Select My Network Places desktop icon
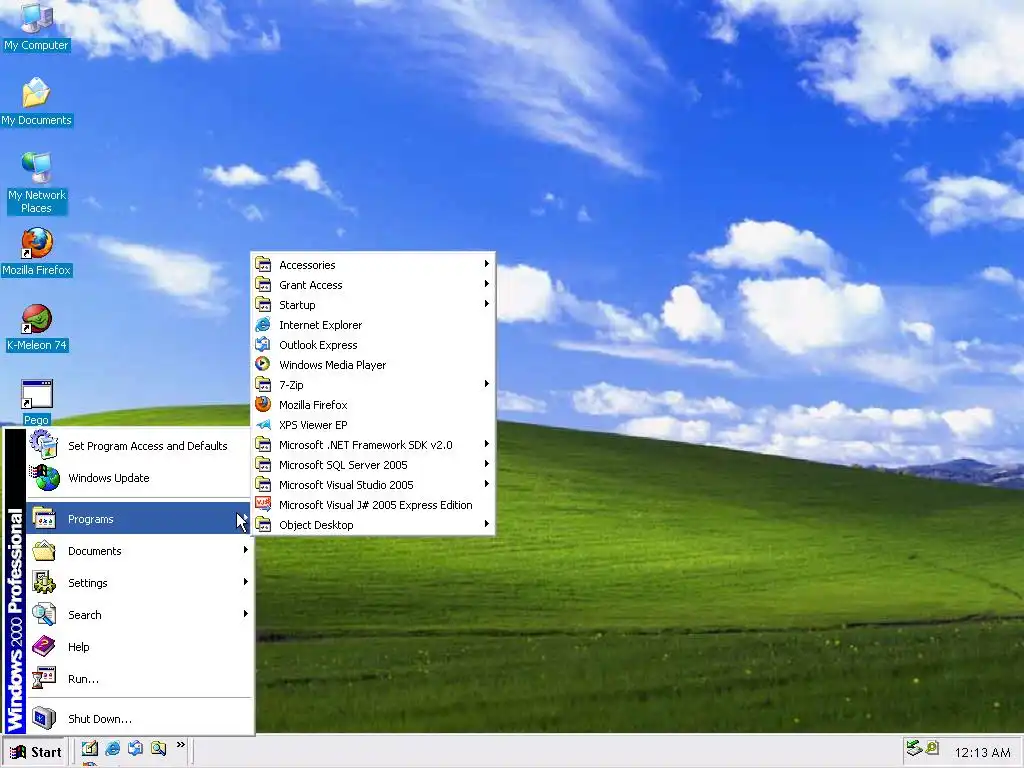 coord(36,183)
